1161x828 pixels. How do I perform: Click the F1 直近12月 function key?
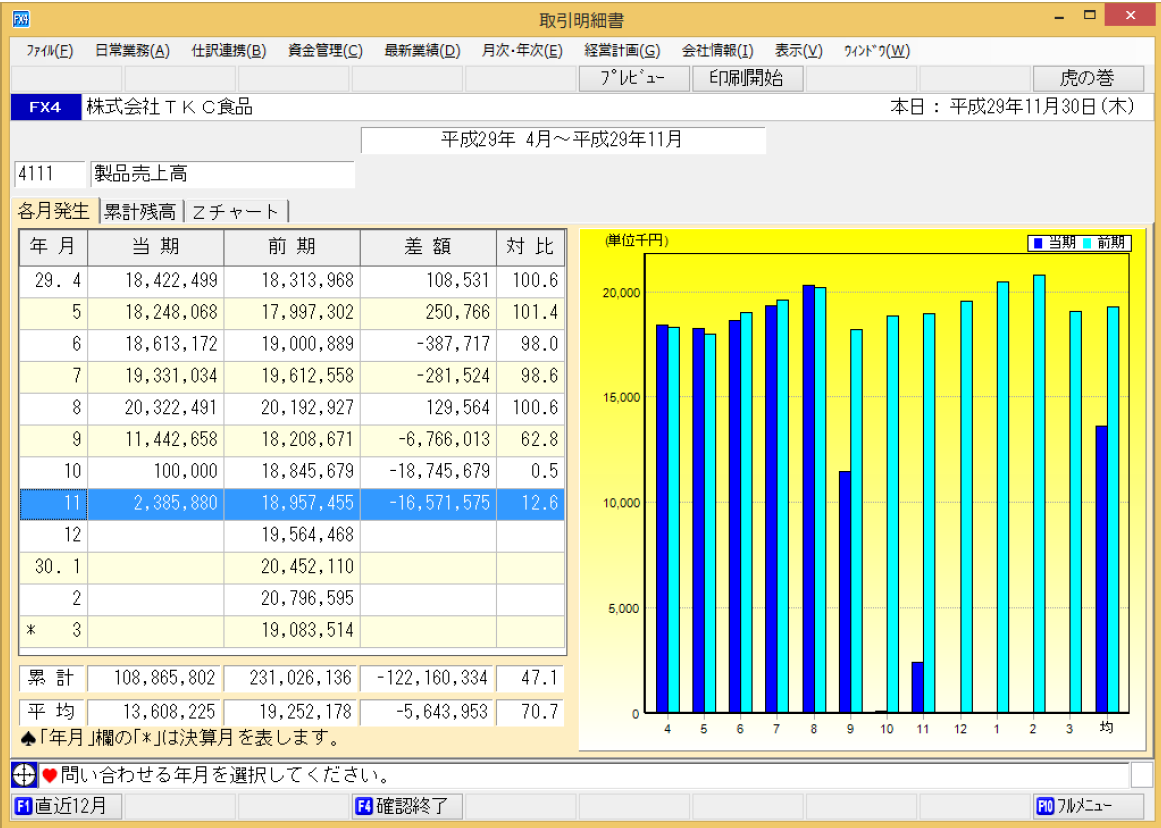click(61, 806)
